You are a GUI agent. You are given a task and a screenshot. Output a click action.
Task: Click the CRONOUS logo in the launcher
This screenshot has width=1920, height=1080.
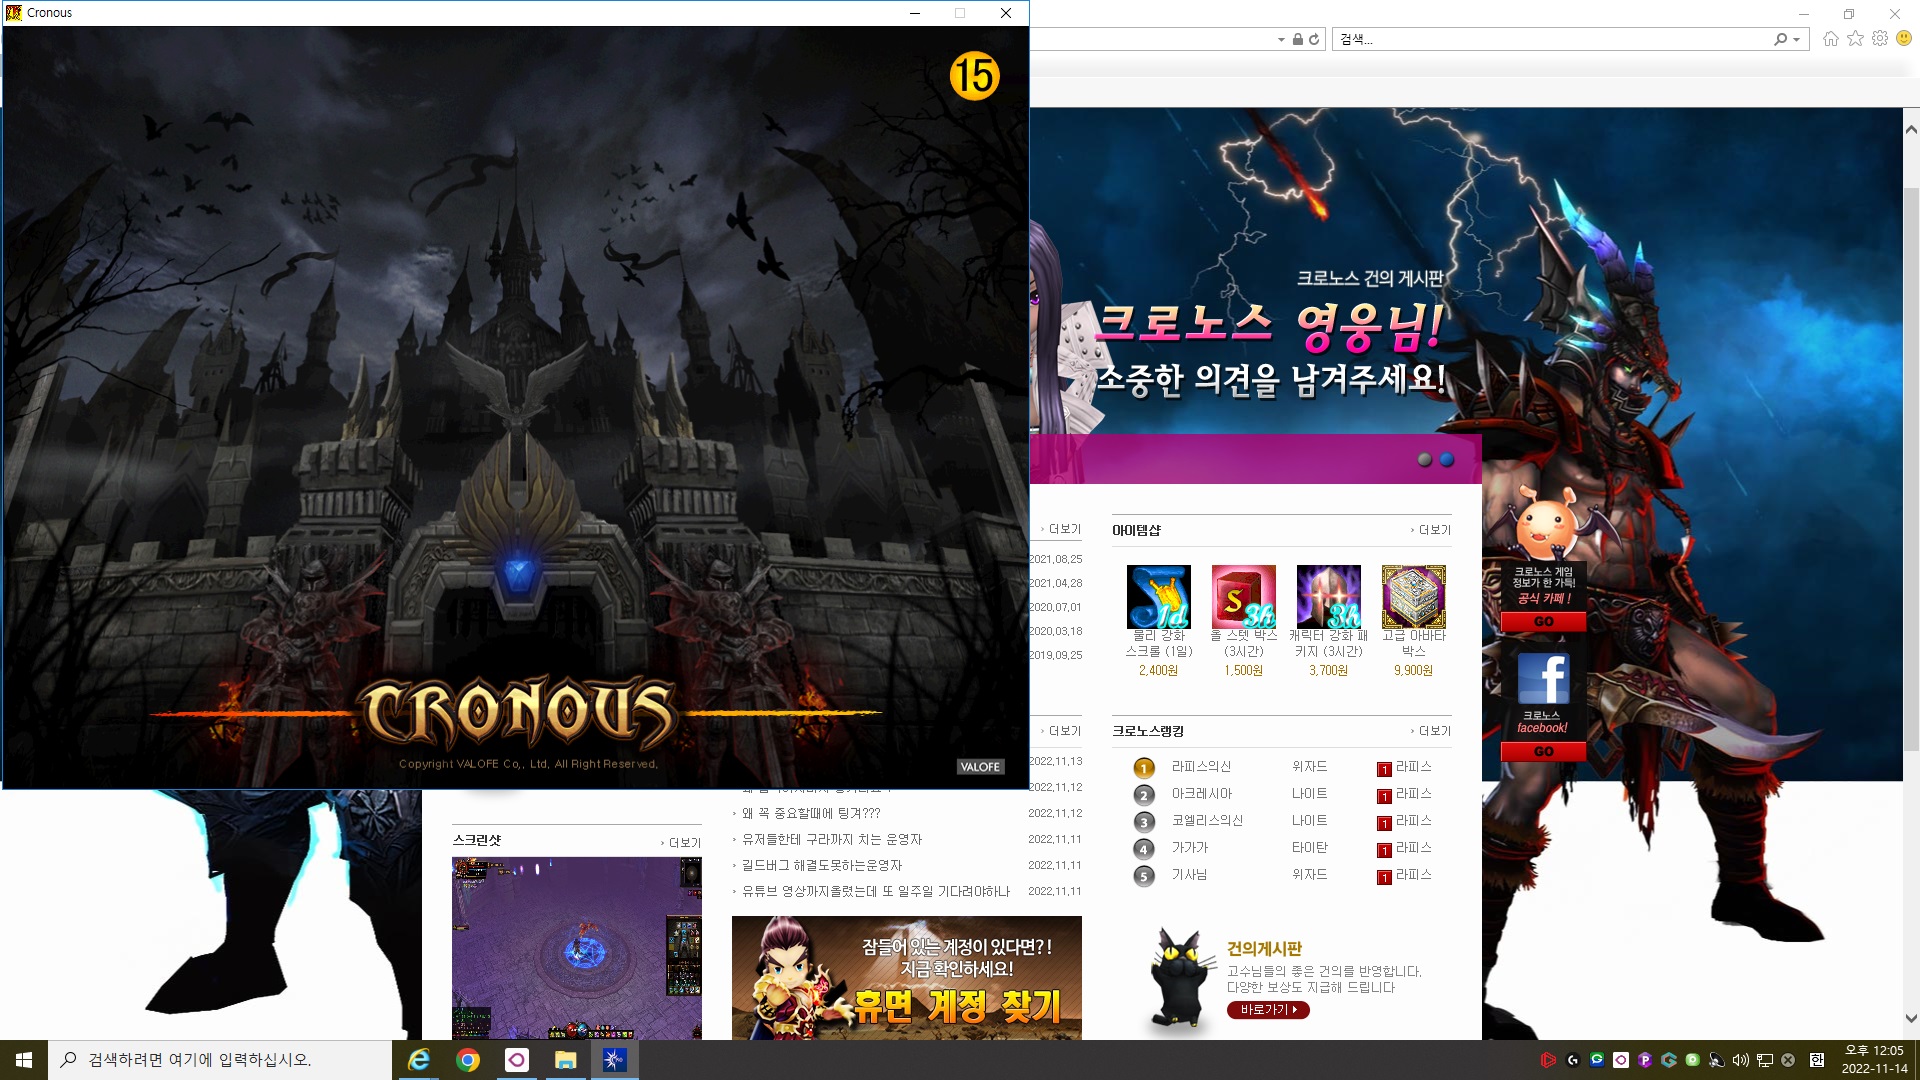pyautogui.click(x=517, y=713)
